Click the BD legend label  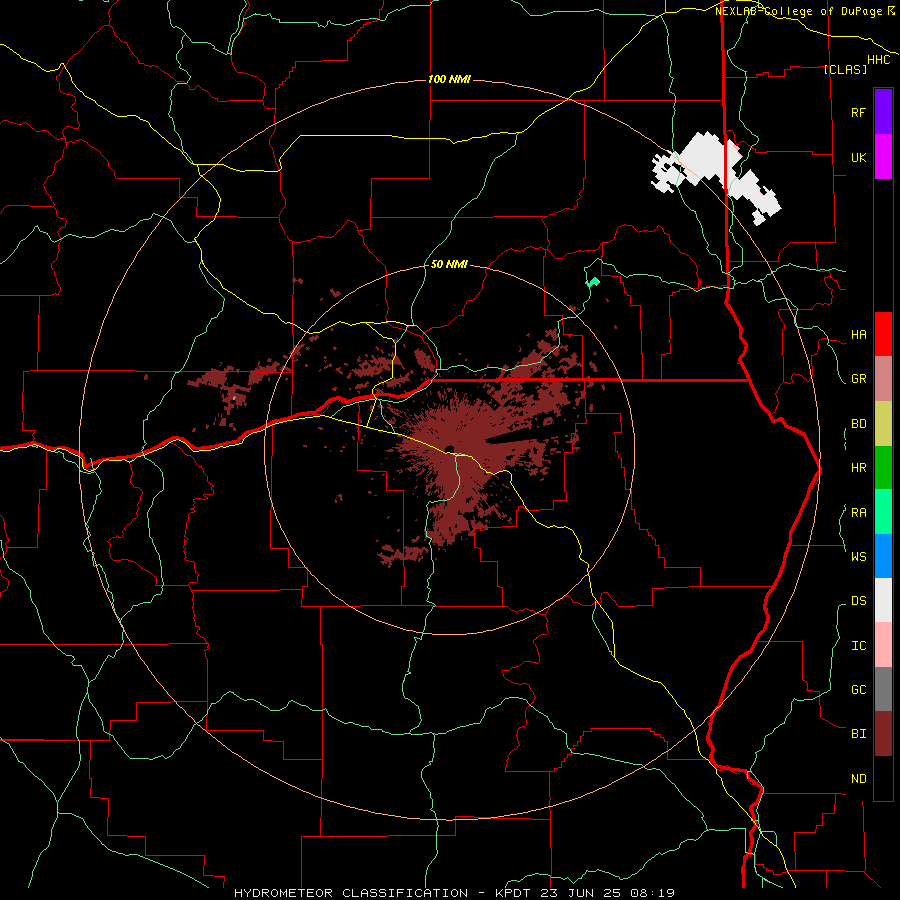point(858,424)
